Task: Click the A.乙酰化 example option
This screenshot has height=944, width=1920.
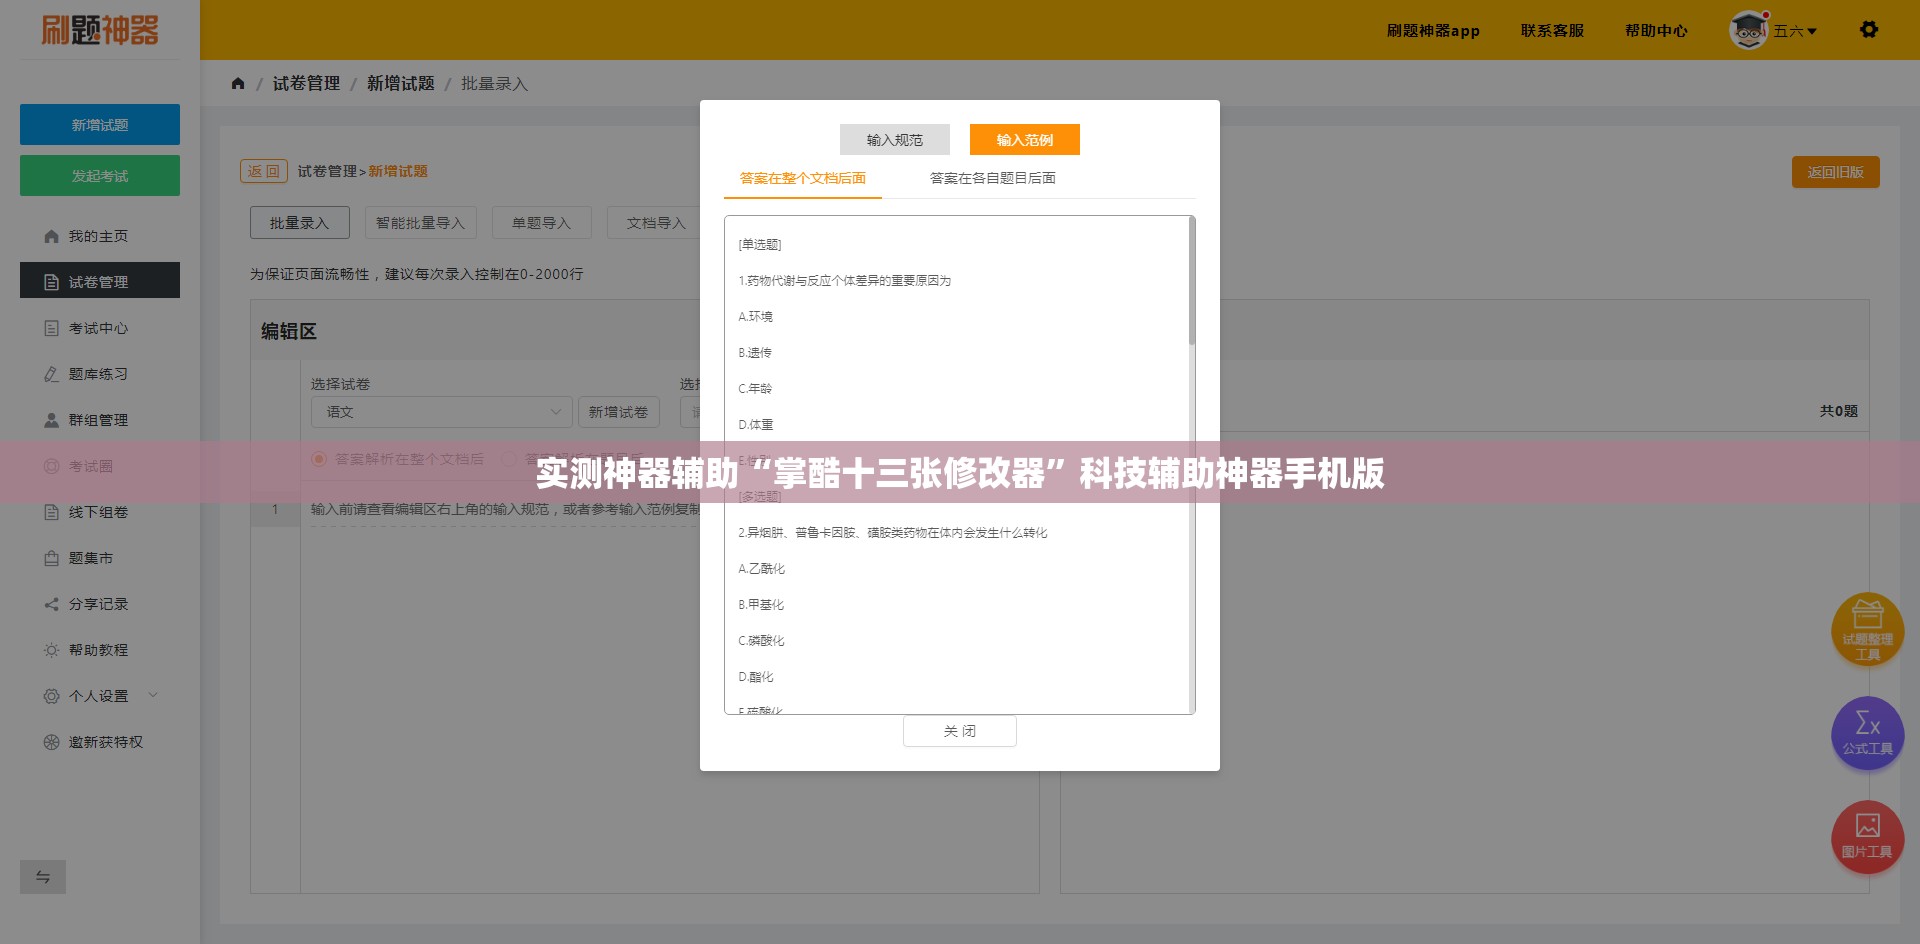Action: (761, 569)
